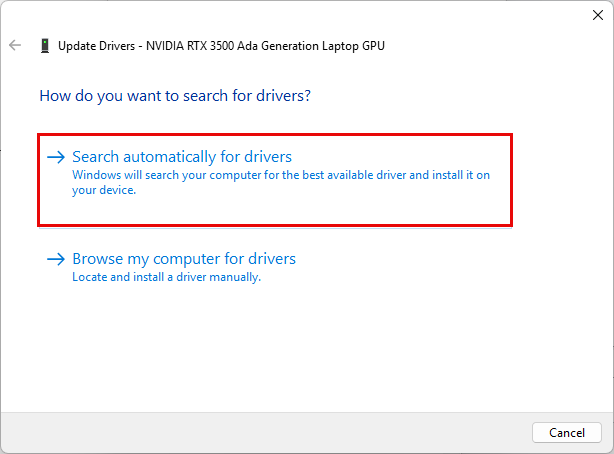
Task: Close the Update Drivers dialog with X
Action: [x=598, y=15]
